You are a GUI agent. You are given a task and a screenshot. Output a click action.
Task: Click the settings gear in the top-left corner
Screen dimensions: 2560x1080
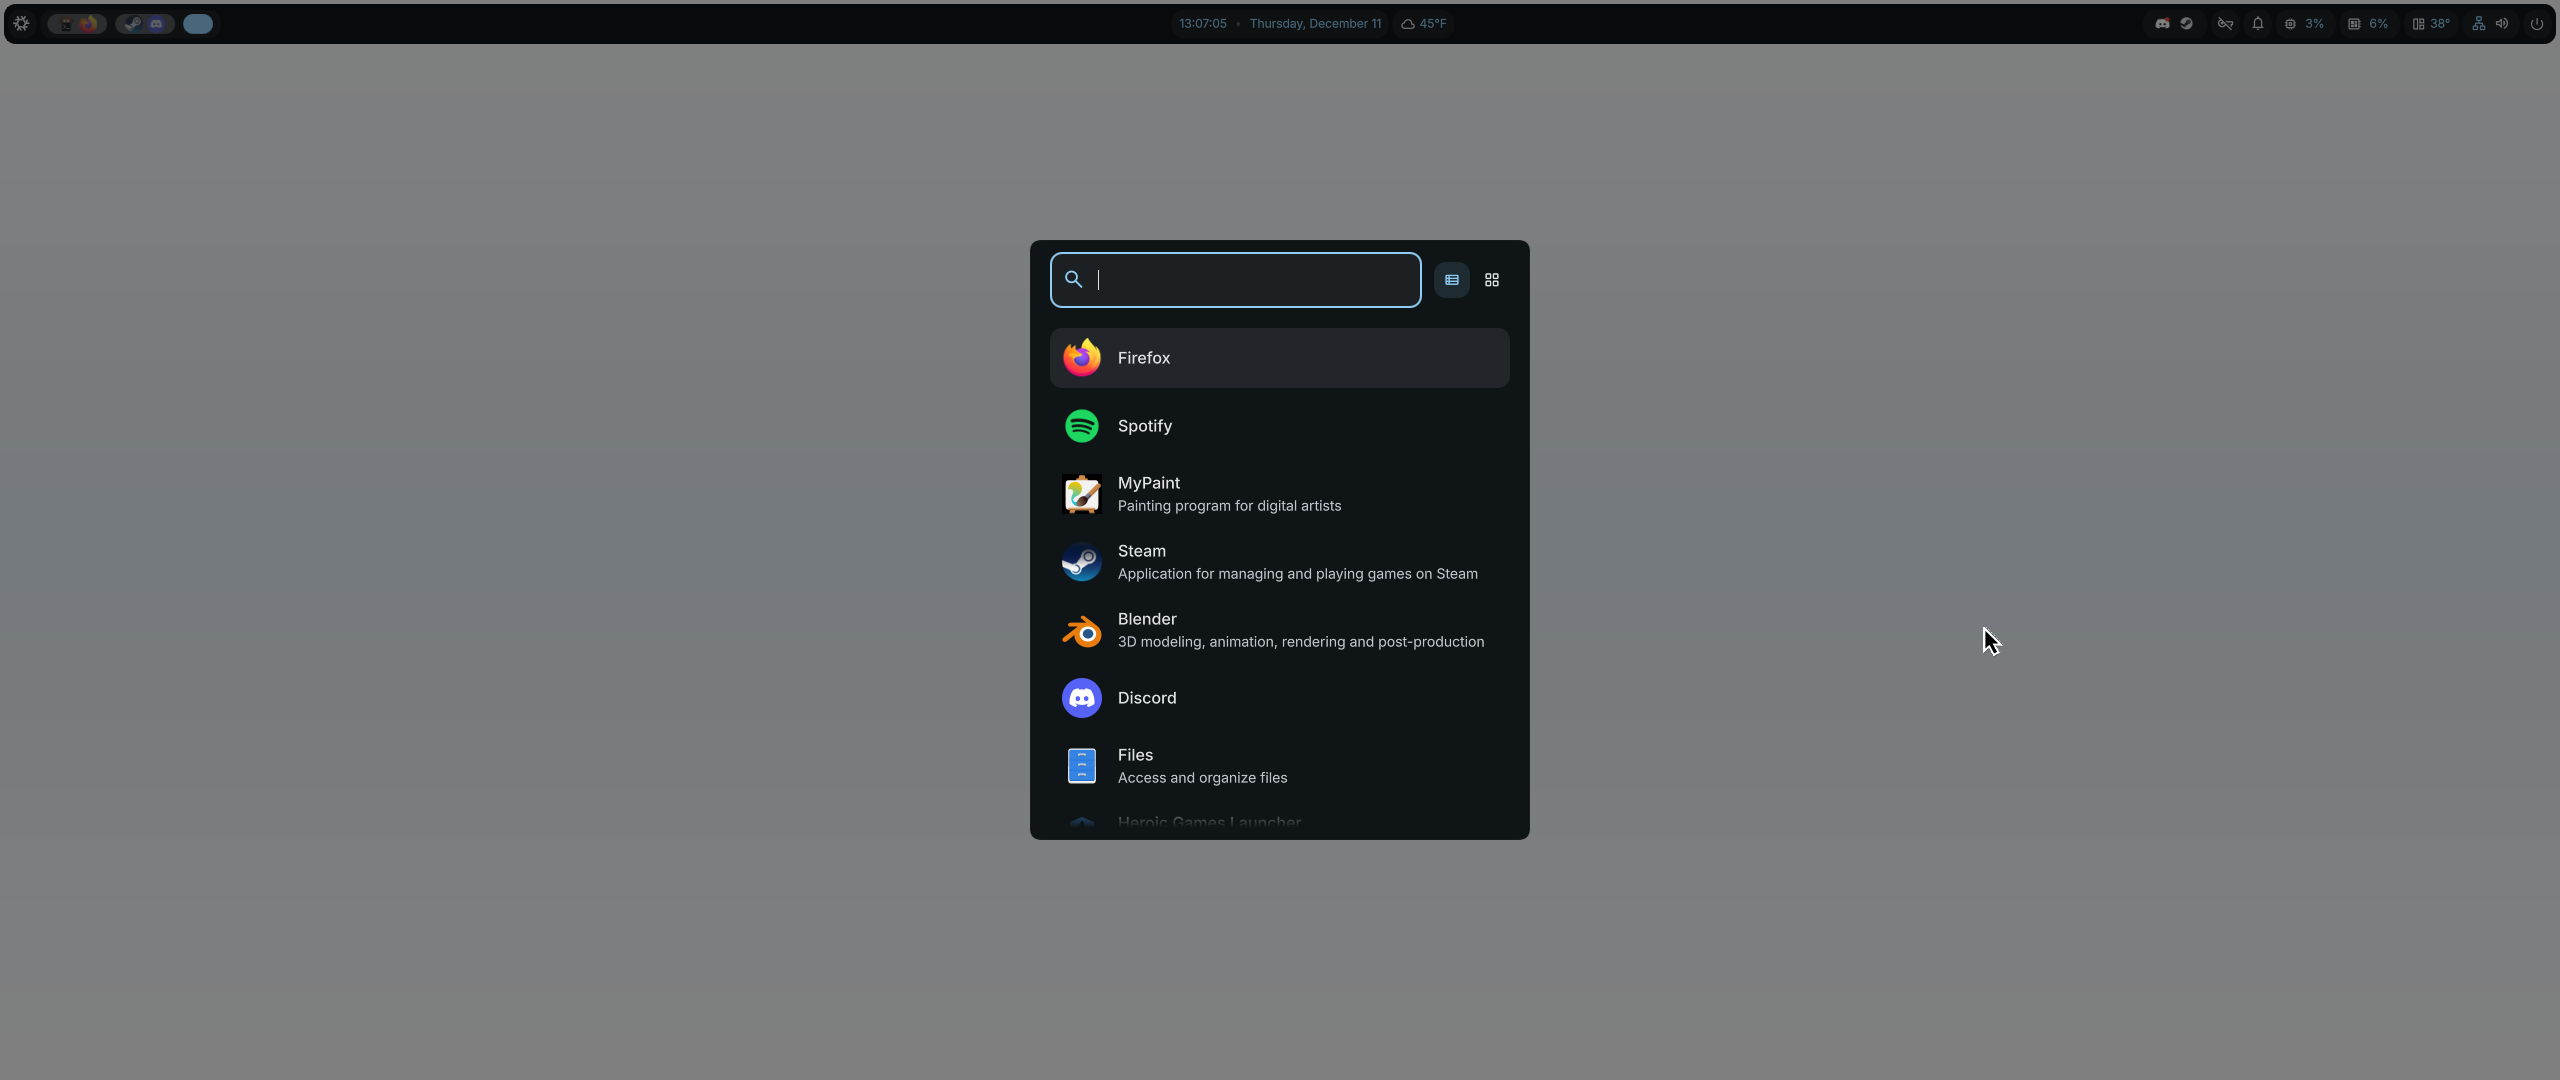tap(21, 23)
